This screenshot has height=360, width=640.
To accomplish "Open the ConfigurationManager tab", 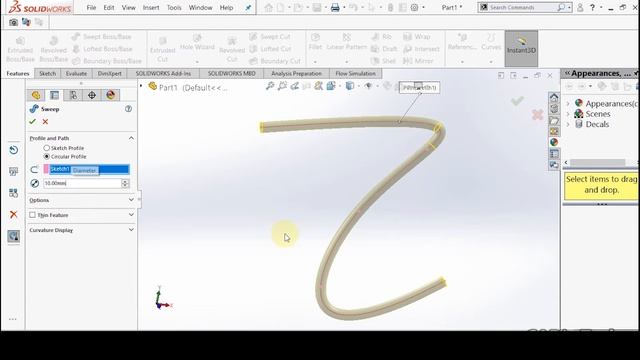I will [x=73, y=95].
